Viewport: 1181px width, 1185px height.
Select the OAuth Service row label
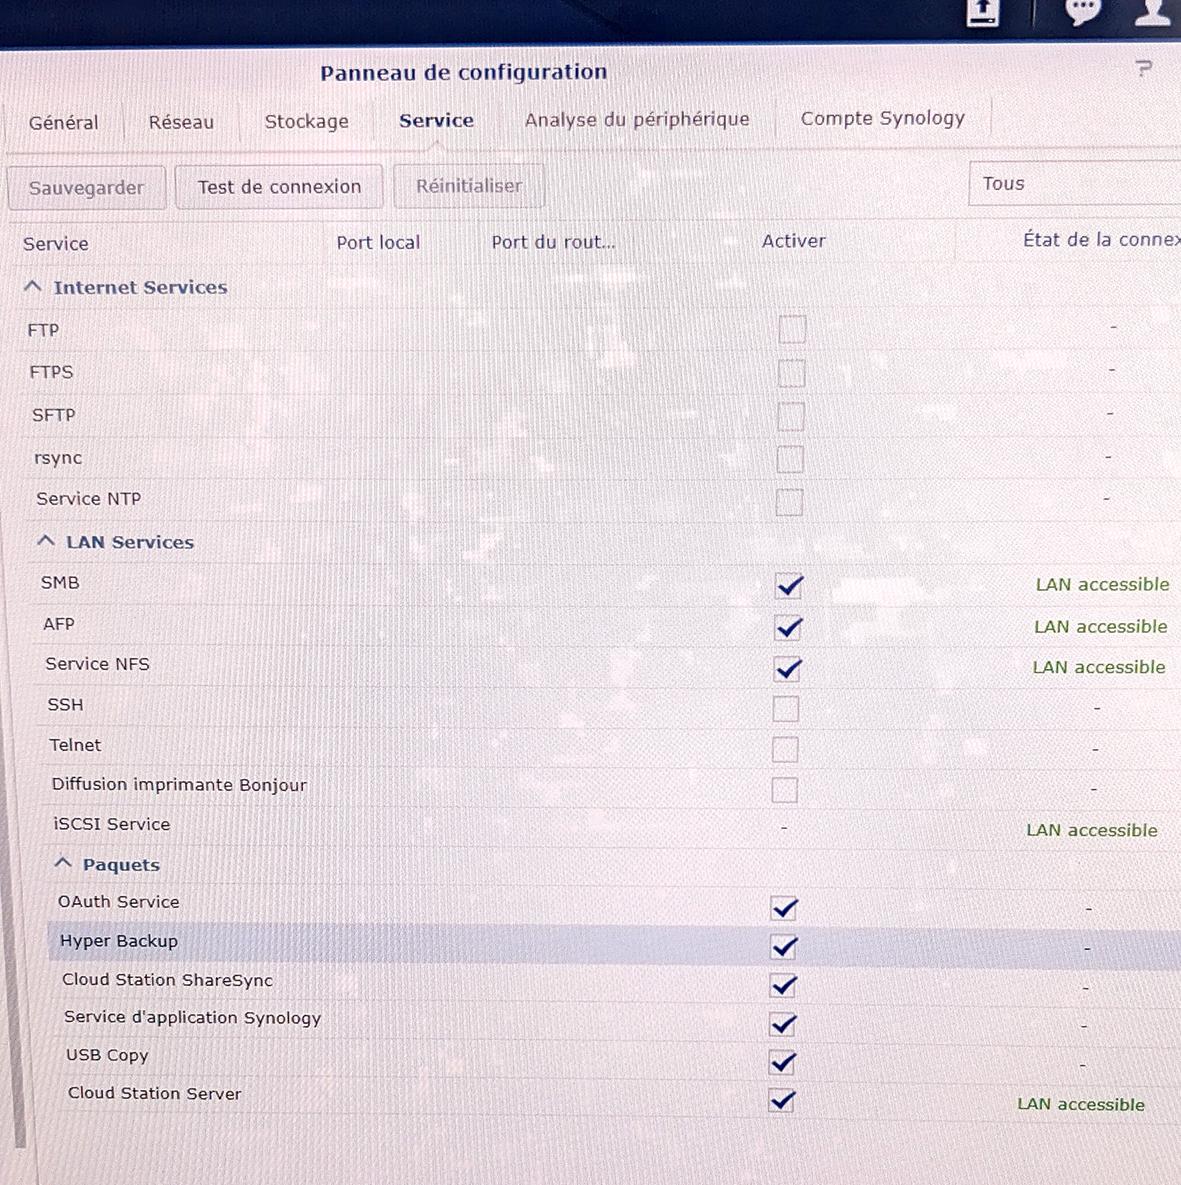pos(119,902)
